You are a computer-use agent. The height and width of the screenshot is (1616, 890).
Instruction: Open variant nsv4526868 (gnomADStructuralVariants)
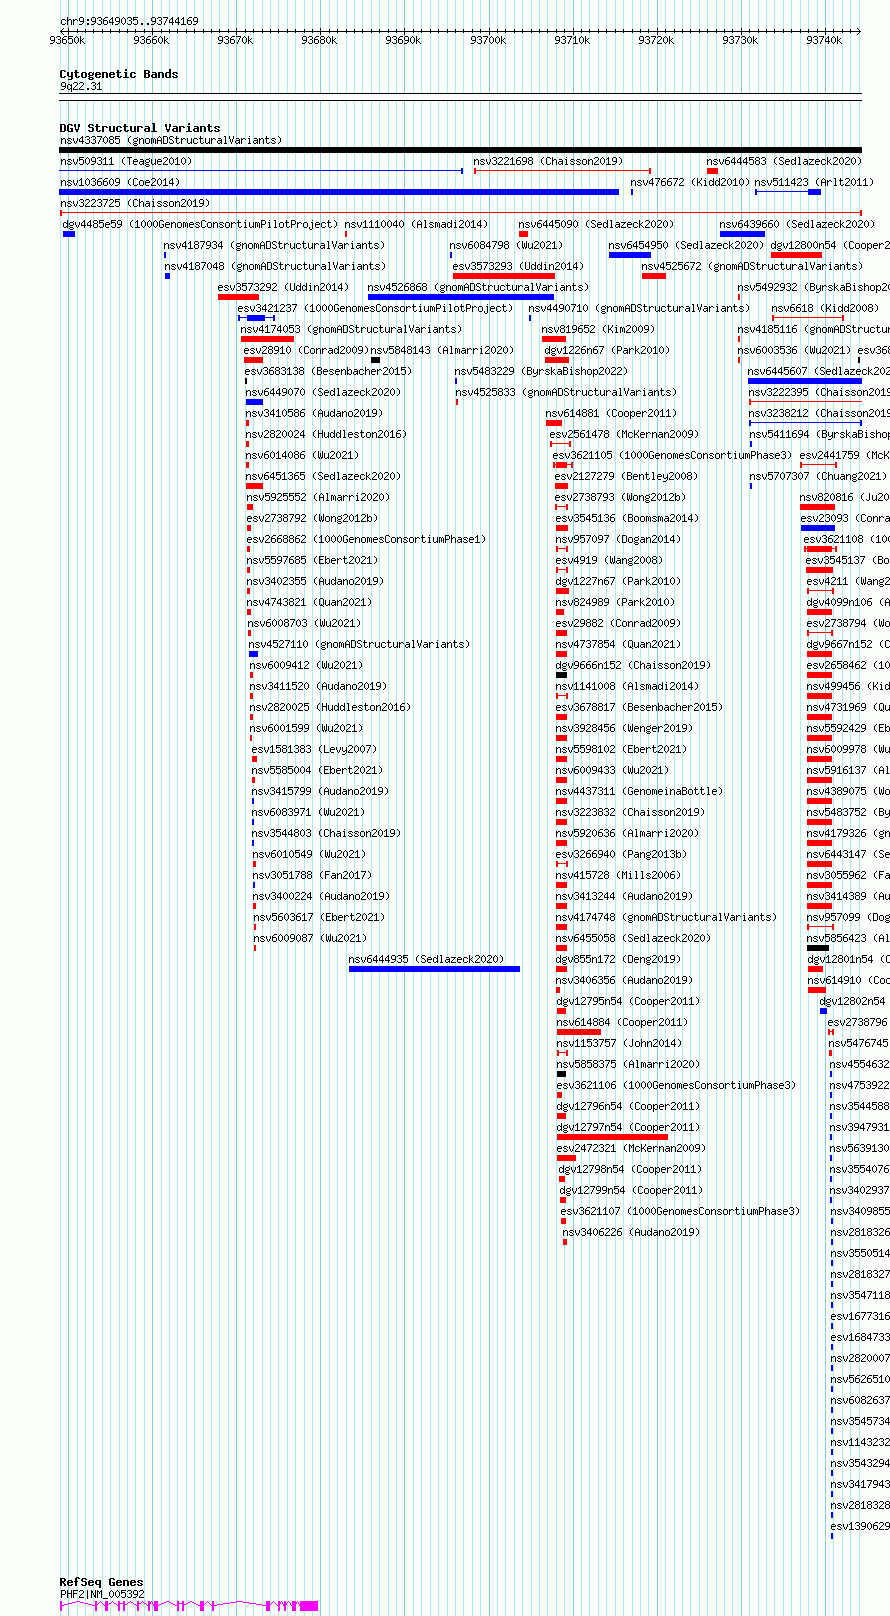(x=478, y=287)
